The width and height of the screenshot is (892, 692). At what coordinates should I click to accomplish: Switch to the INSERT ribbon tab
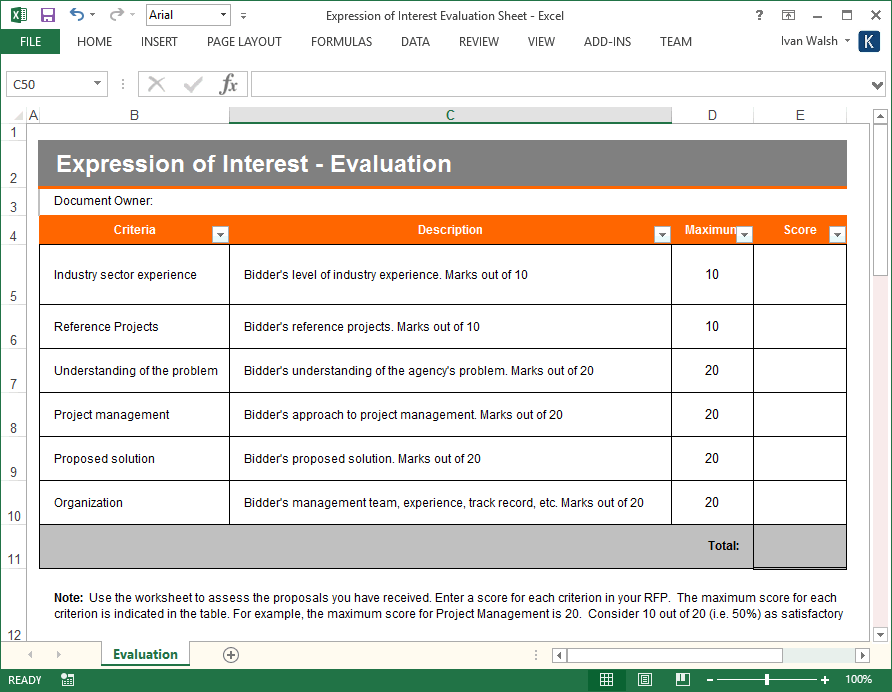coord(159,42)
